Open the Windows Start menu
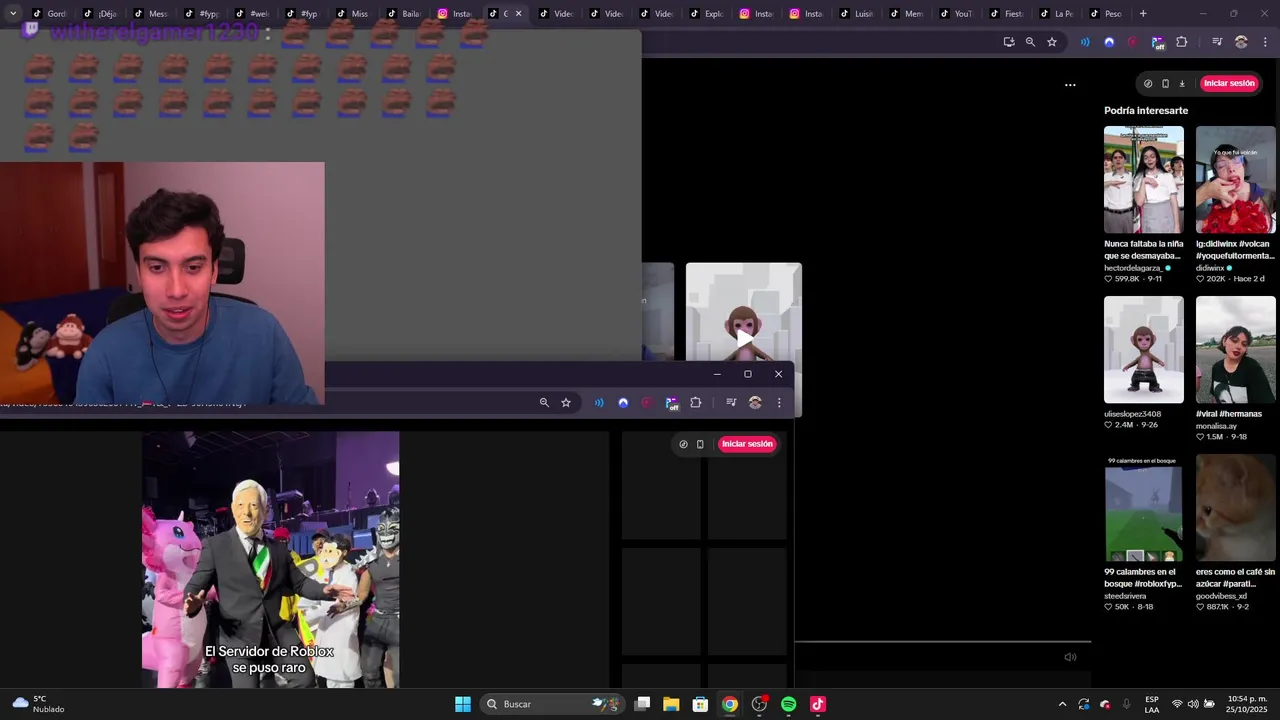Image resolution: width=1280 pixels, height=720 pixels. [463, 704]
